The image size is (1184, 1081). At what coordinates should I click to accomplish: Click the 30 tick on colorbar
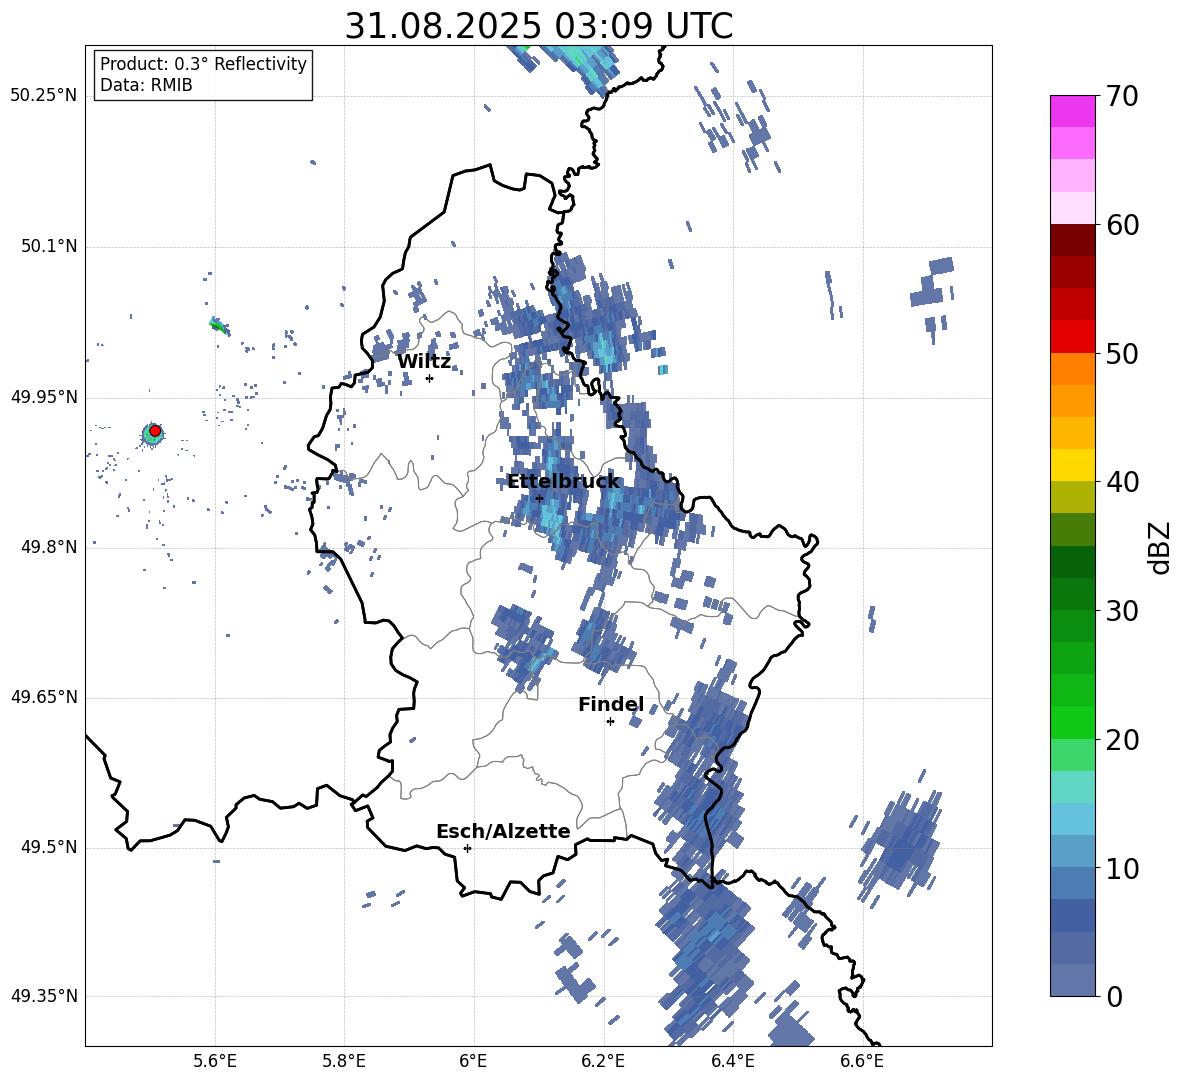click(1122, 611)
